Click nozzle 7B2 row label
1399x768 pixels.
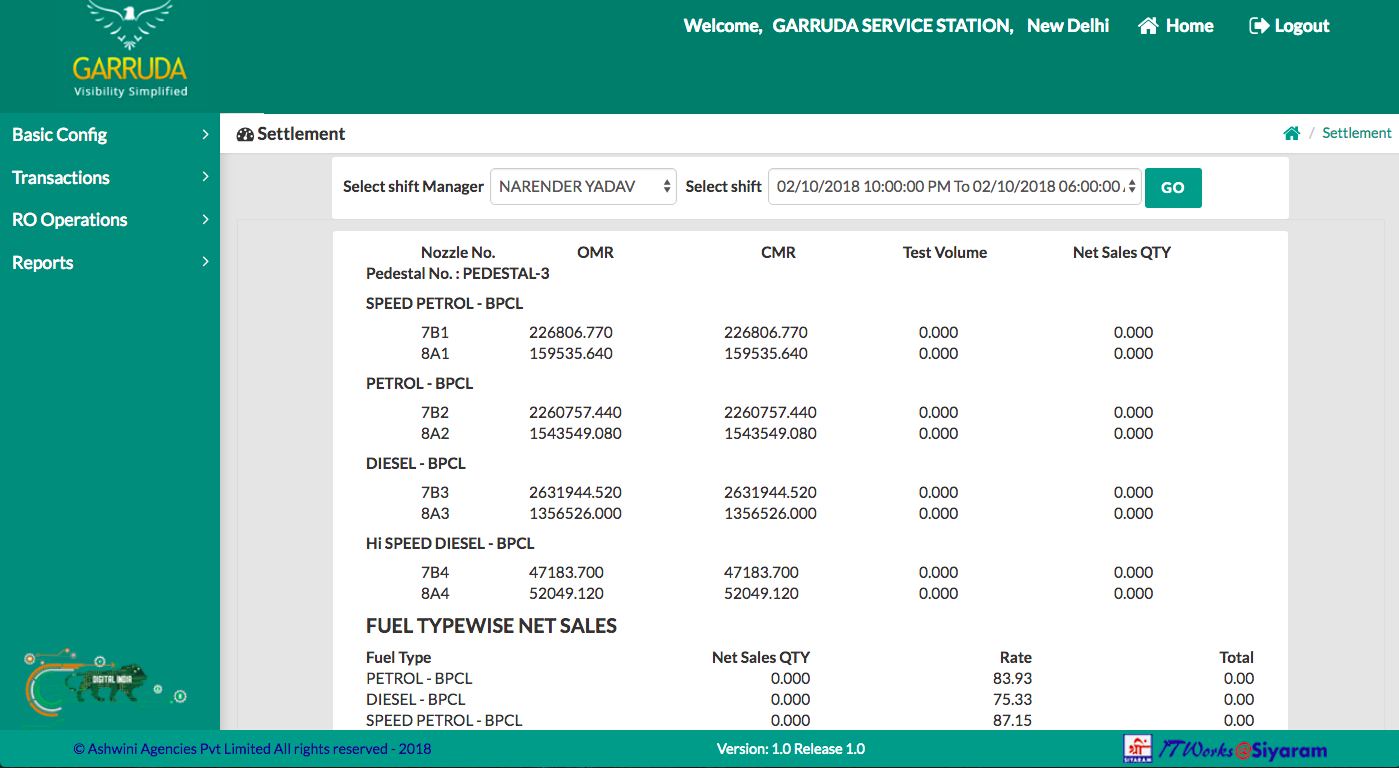435,412
